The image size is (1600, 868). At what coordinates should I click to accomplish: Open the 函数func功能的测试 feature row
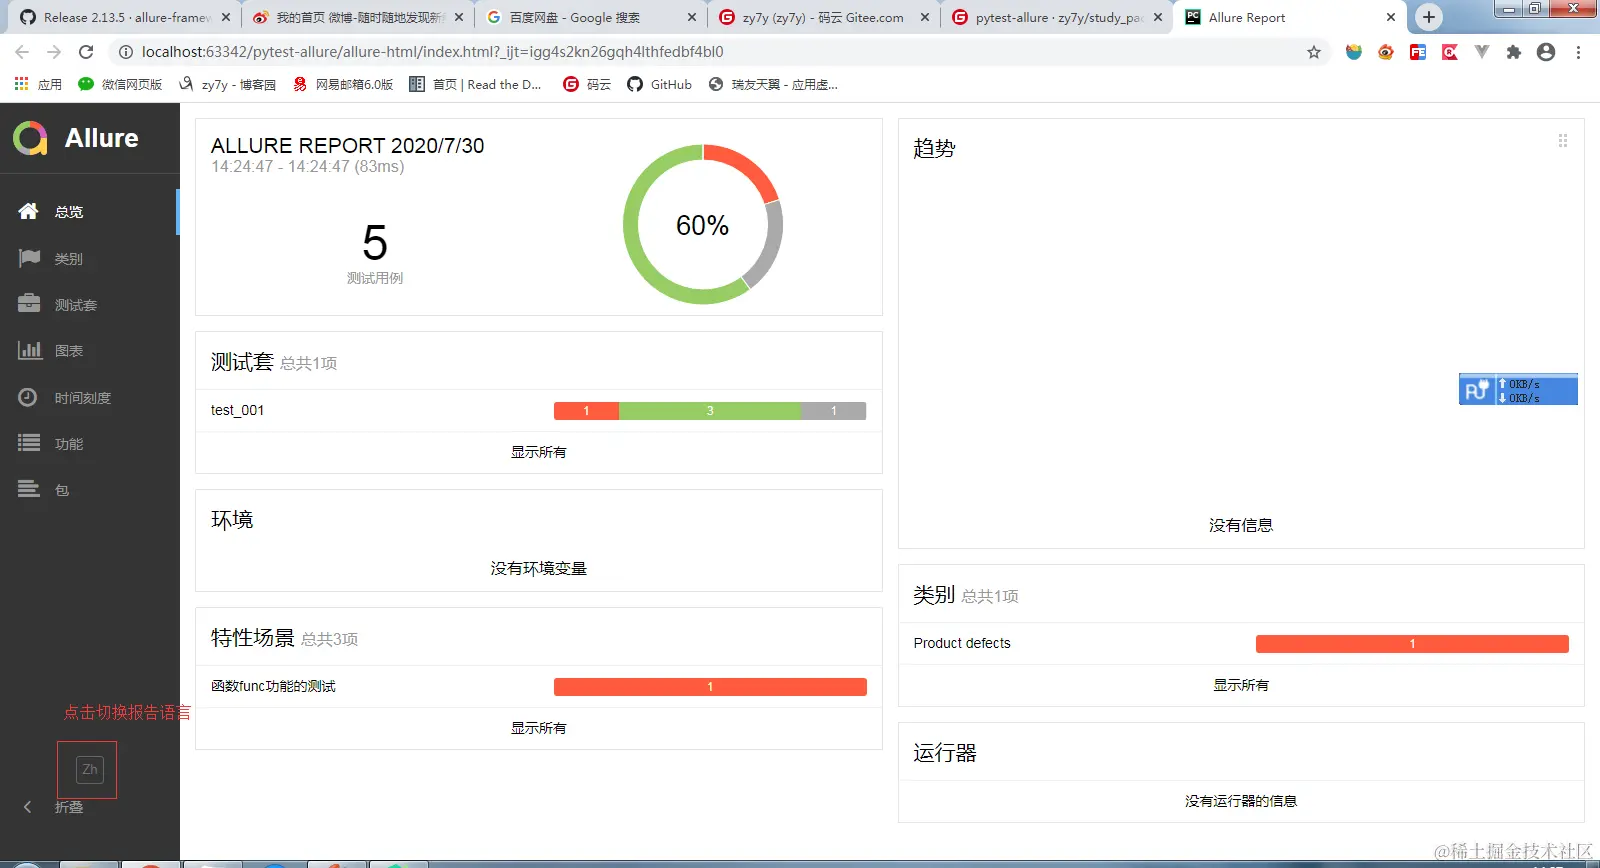[x=539, y=686]
